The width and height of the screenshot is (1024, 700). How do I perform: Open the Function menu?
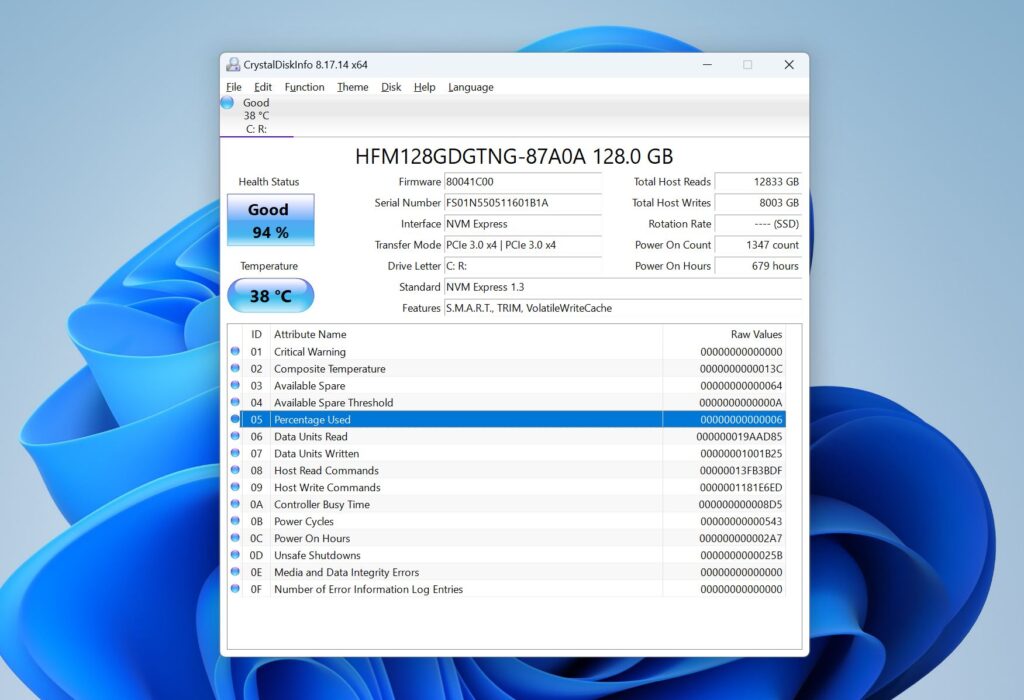(304, 87)
